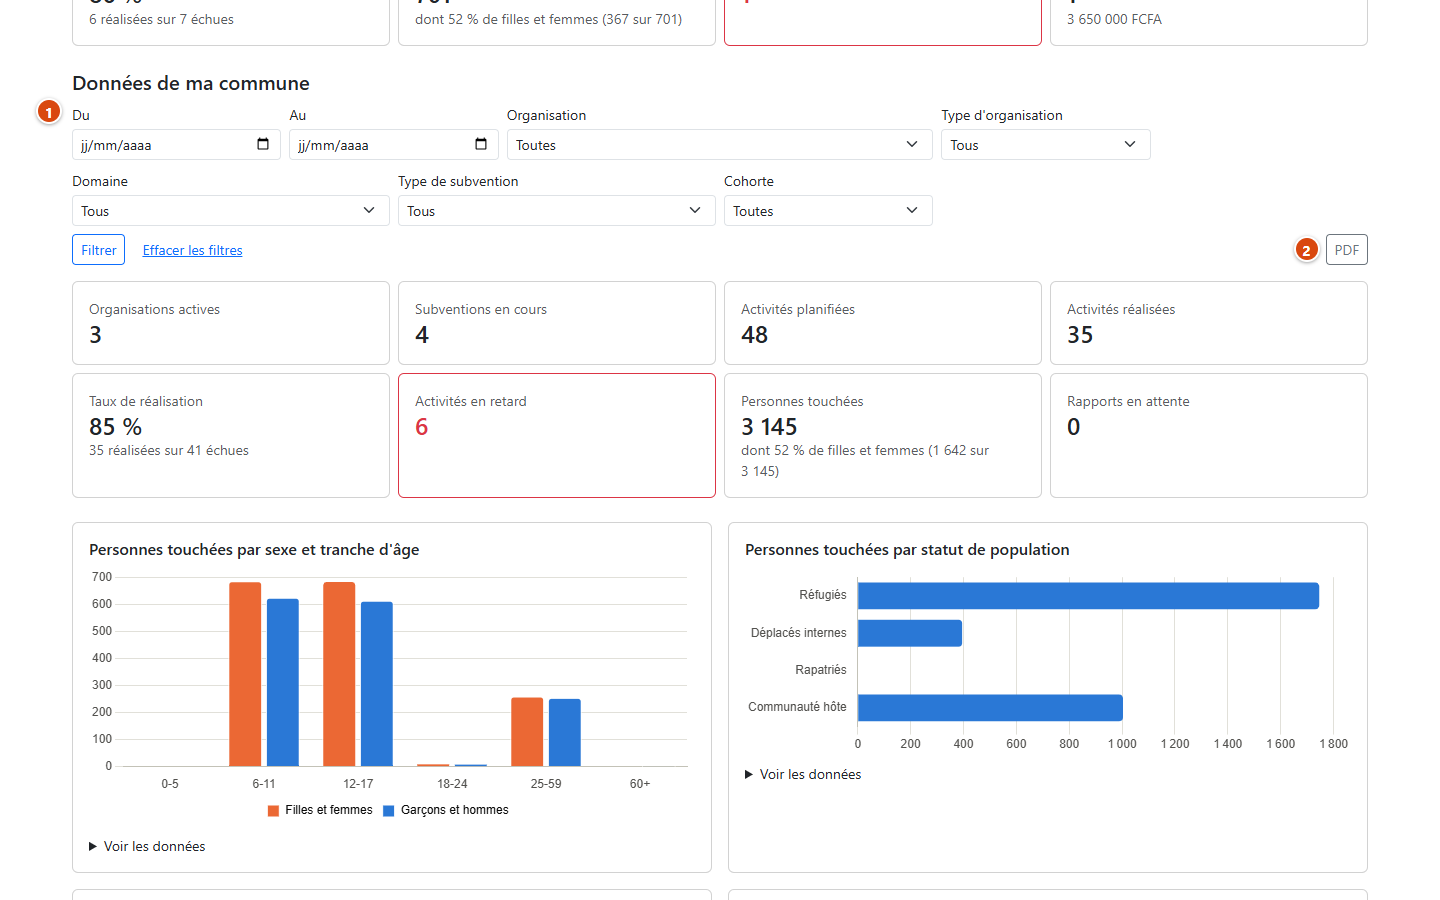This screenshot has height=900, width=1440.
Task: Open the Type d'organisation dropdown
Action: point(1046,145)
